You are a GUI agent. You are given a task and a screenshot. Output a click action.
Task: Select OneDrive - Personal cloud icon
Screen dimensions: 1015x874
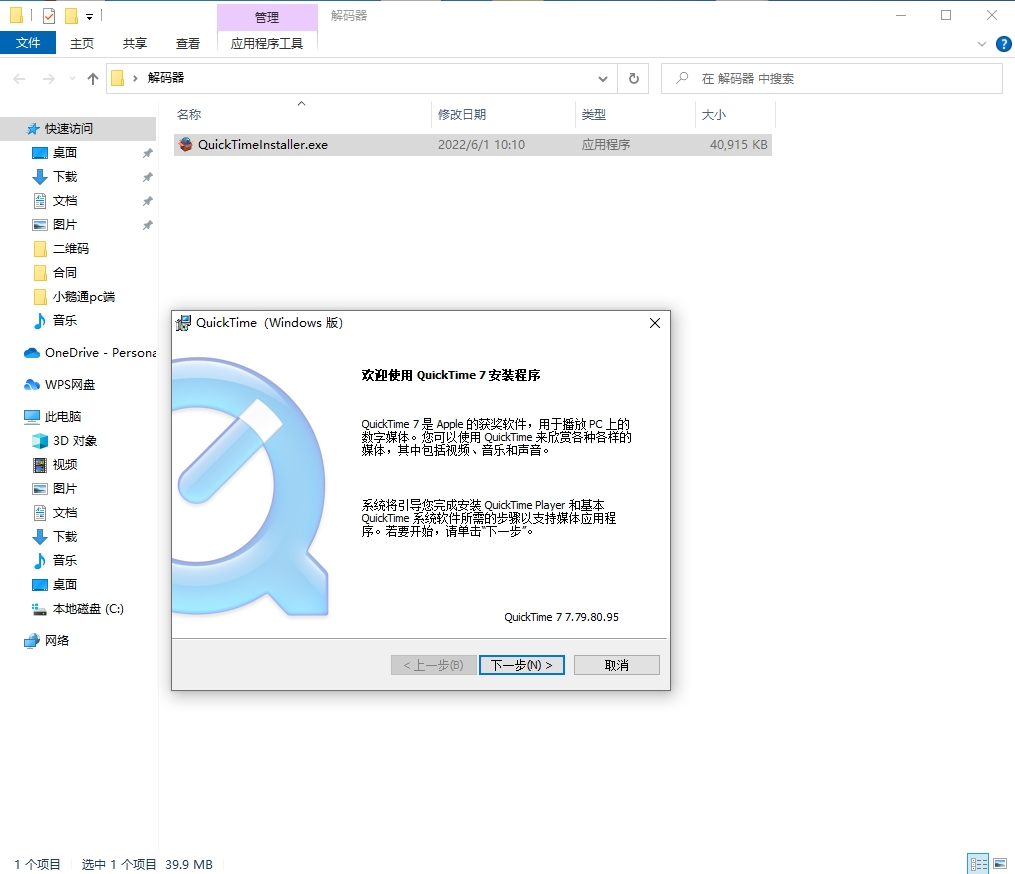coord(32,353)
